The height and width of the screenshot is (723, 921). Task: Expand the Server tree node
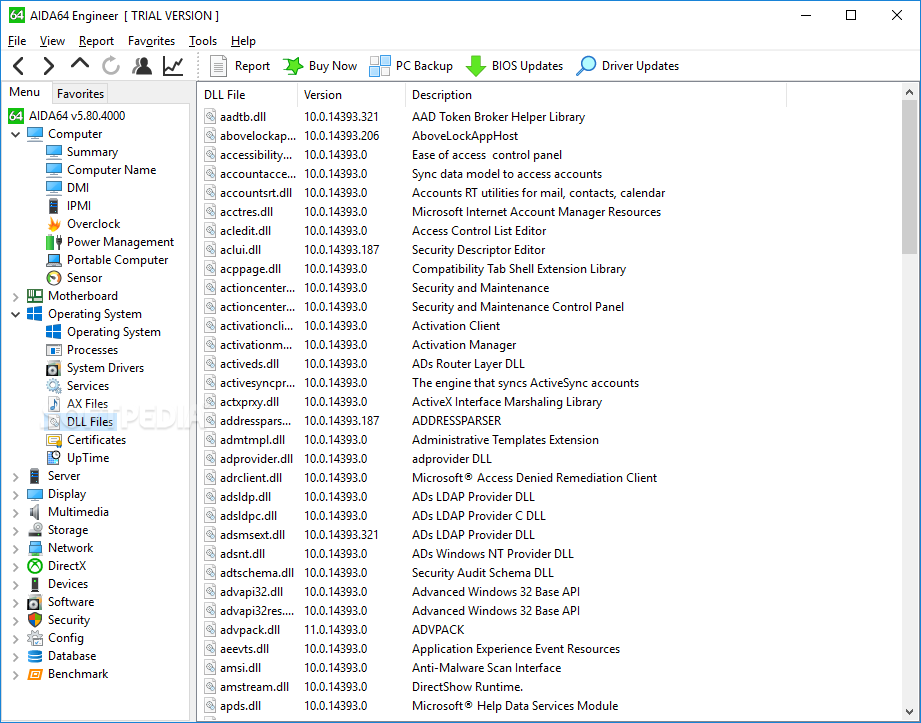(x=15, y=477)
